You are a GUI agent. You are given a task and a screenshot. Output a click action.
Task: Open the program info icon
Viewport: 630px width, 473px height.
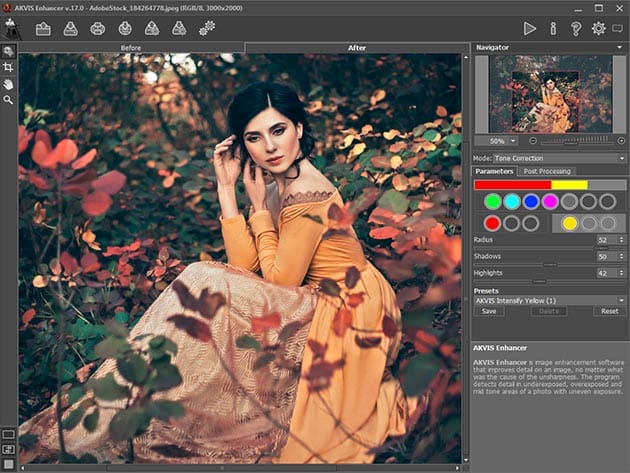[553, 27]
